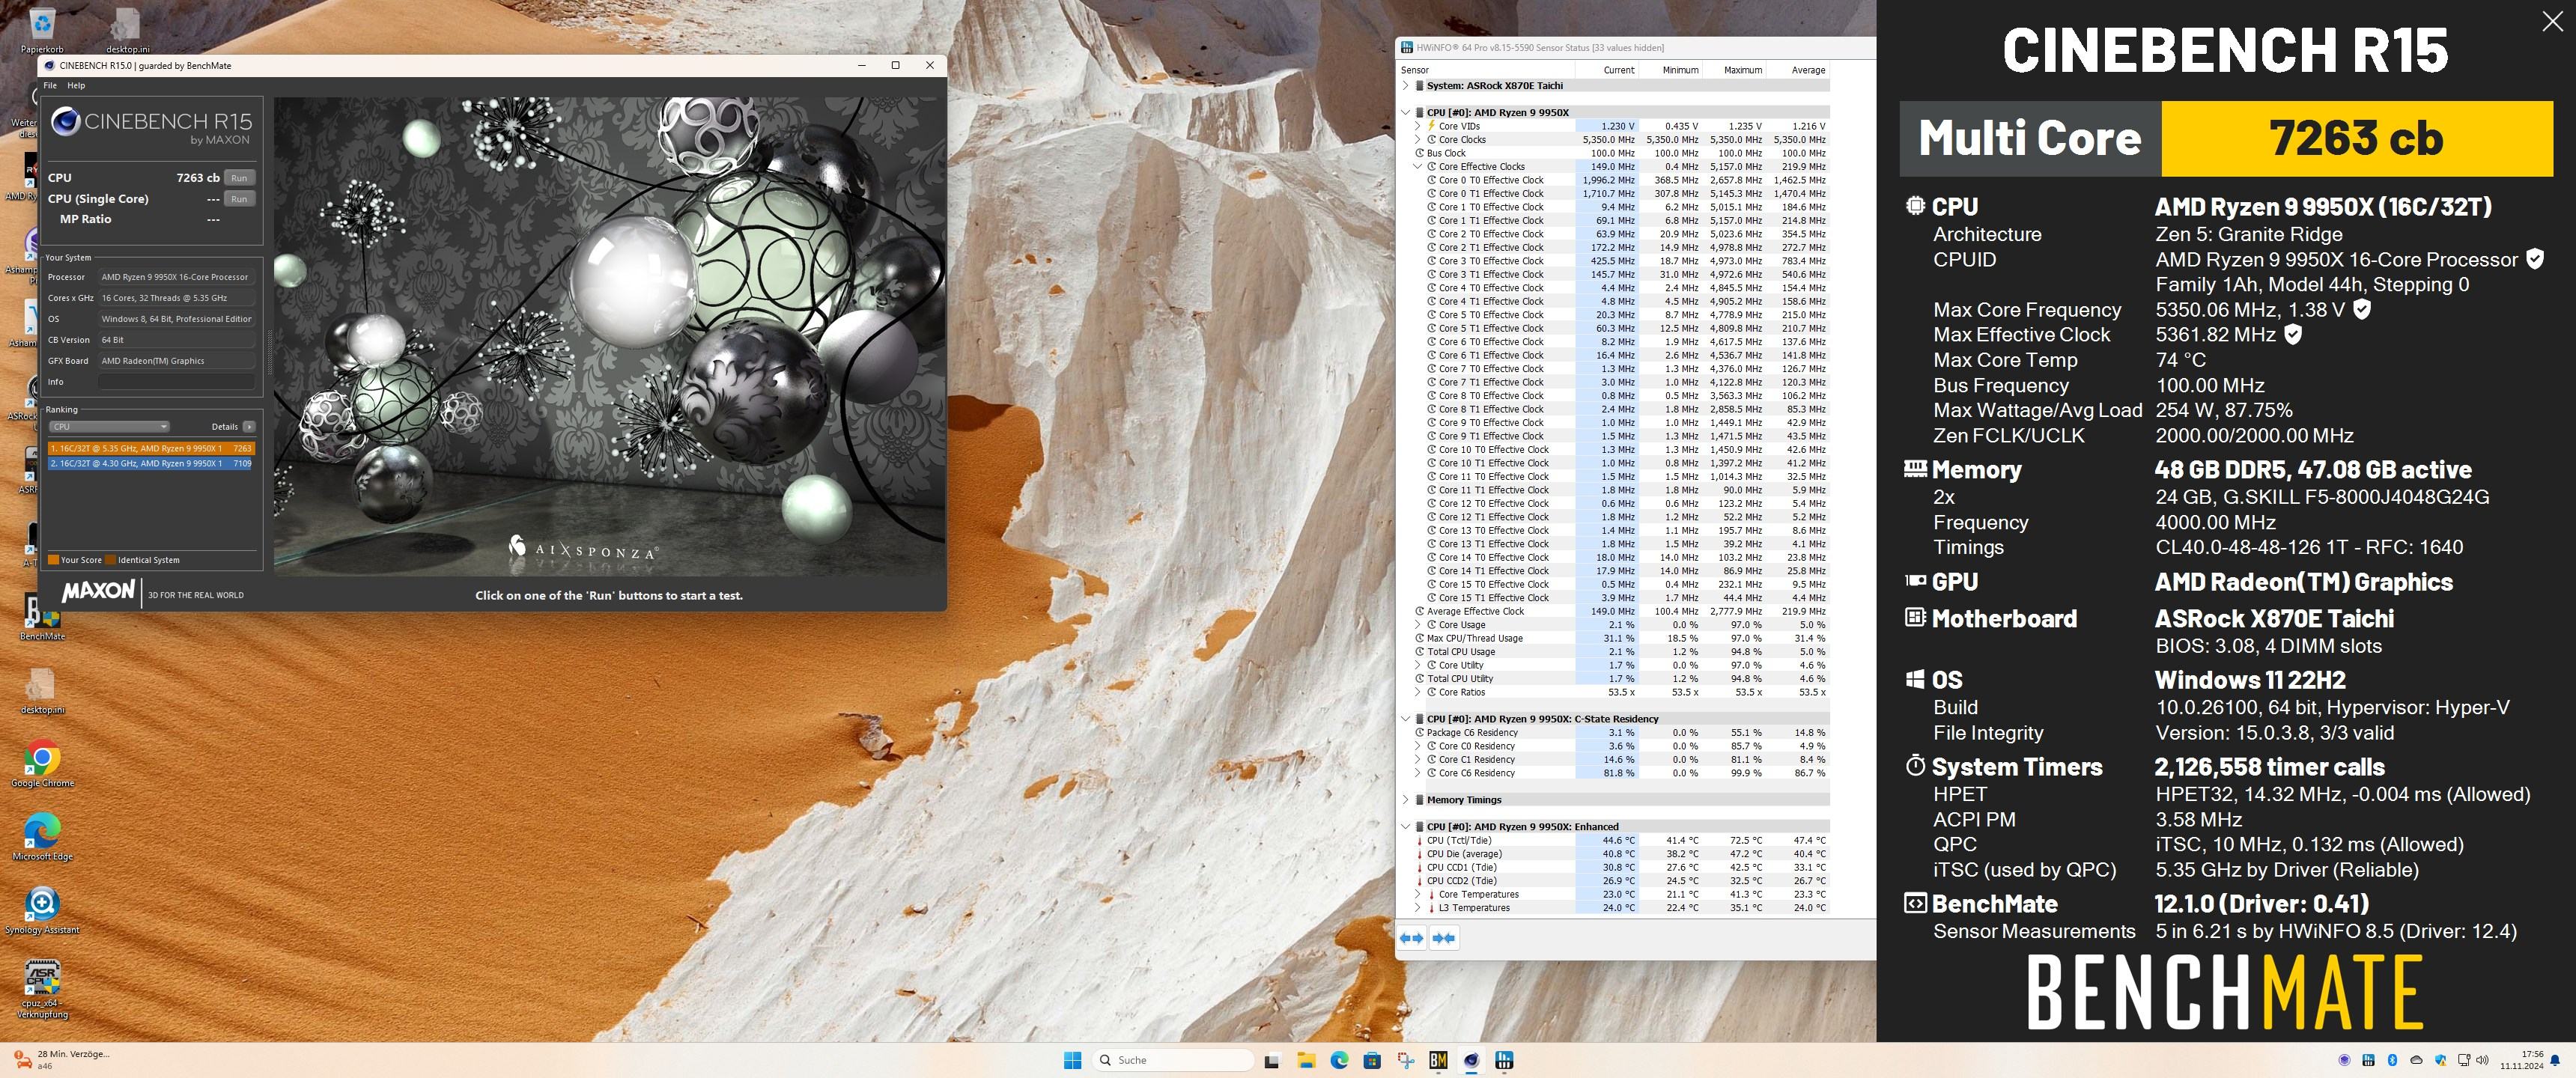Viewport: 2576px width, 1078px height.
Task: Collapse the Core Effective Clocks row
Action: pyautogui.click(x=1418, y=167)
